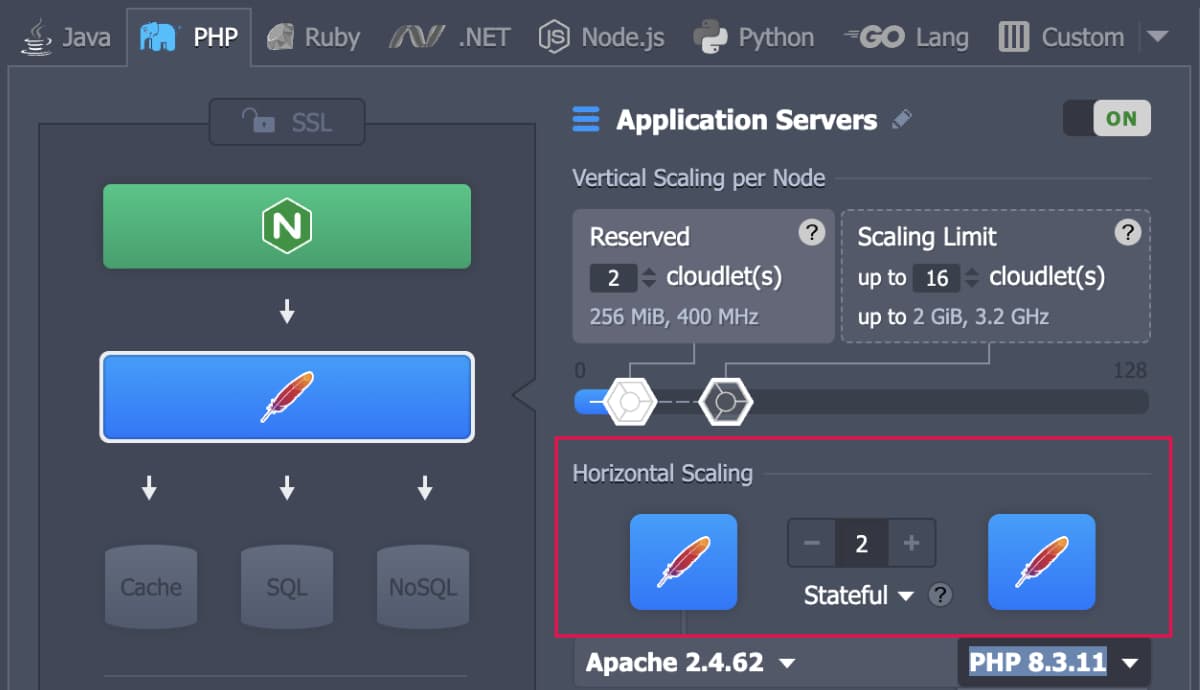The image size is (1200, 690).
Task: Open the PHP 8.3.11 version dropdown
Action: click(x=1054, y=663)
